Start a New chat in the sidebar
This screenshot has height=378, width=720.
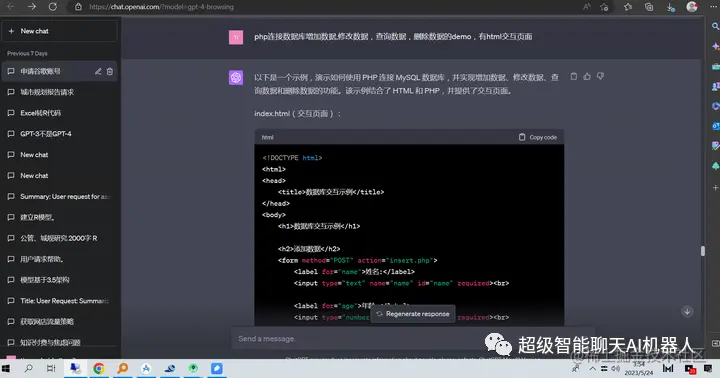tap(60, 31)
